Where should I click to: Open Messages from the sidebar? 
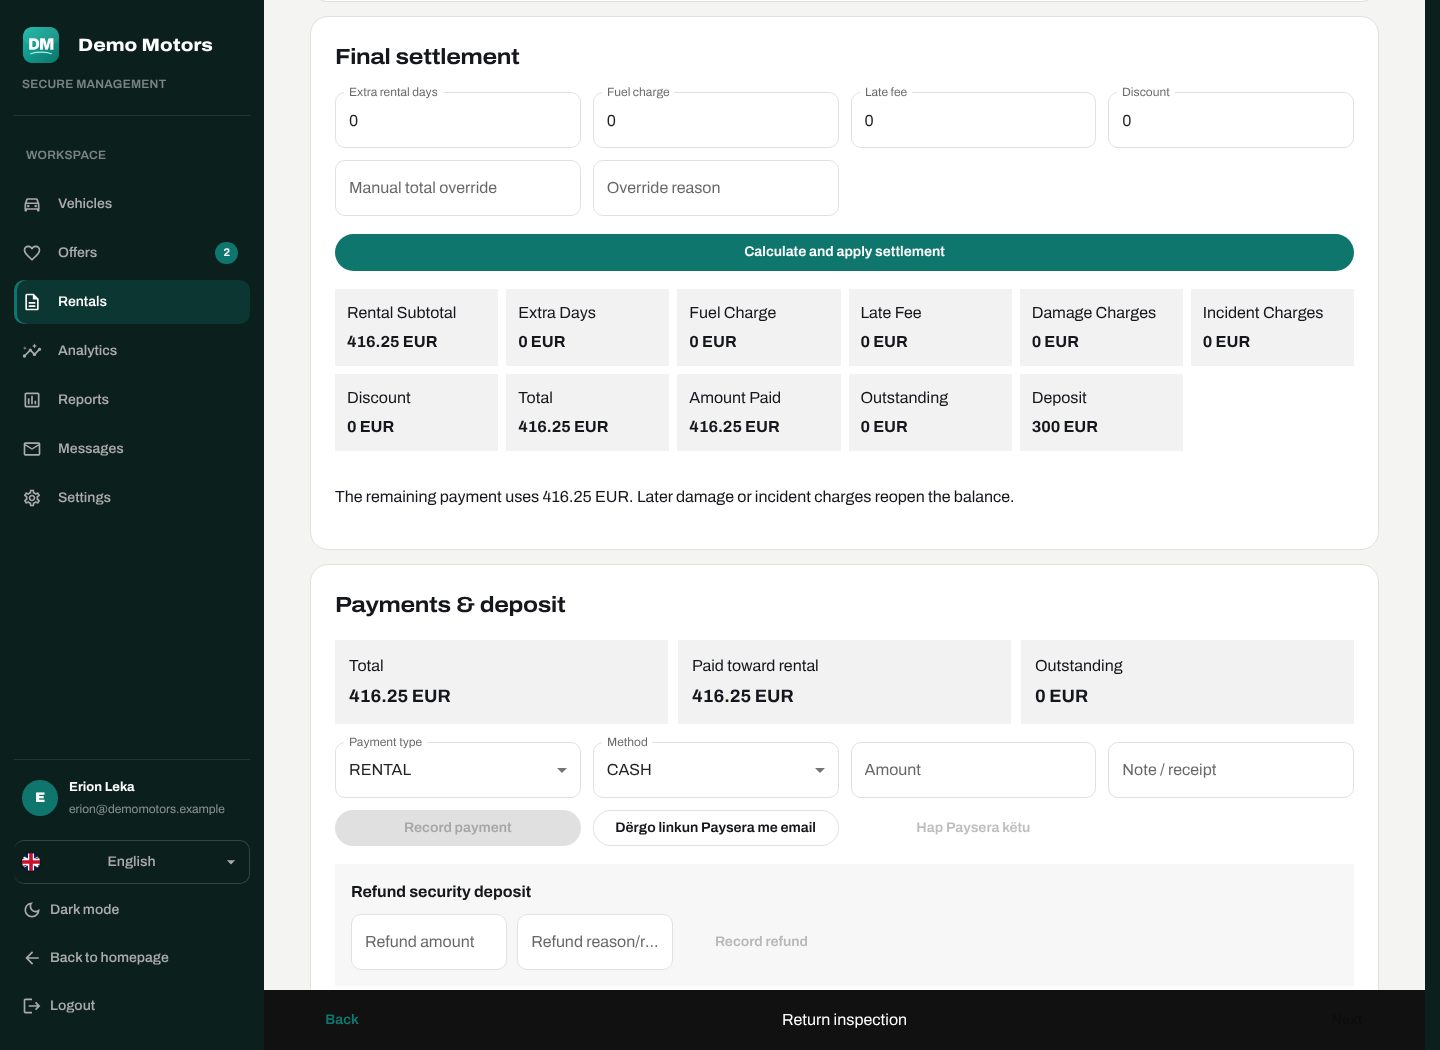coord(132,449)
